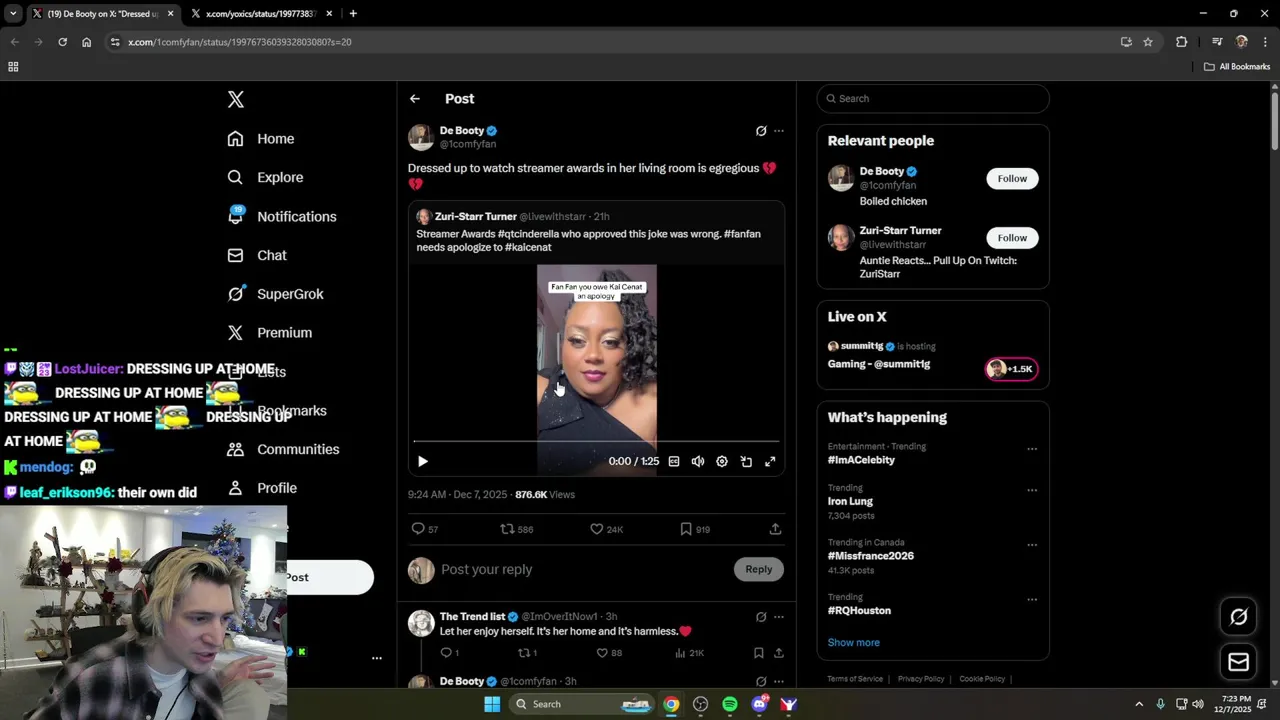1280x720 pixels.
Task: Reload the page
Action: click(62, 42)
